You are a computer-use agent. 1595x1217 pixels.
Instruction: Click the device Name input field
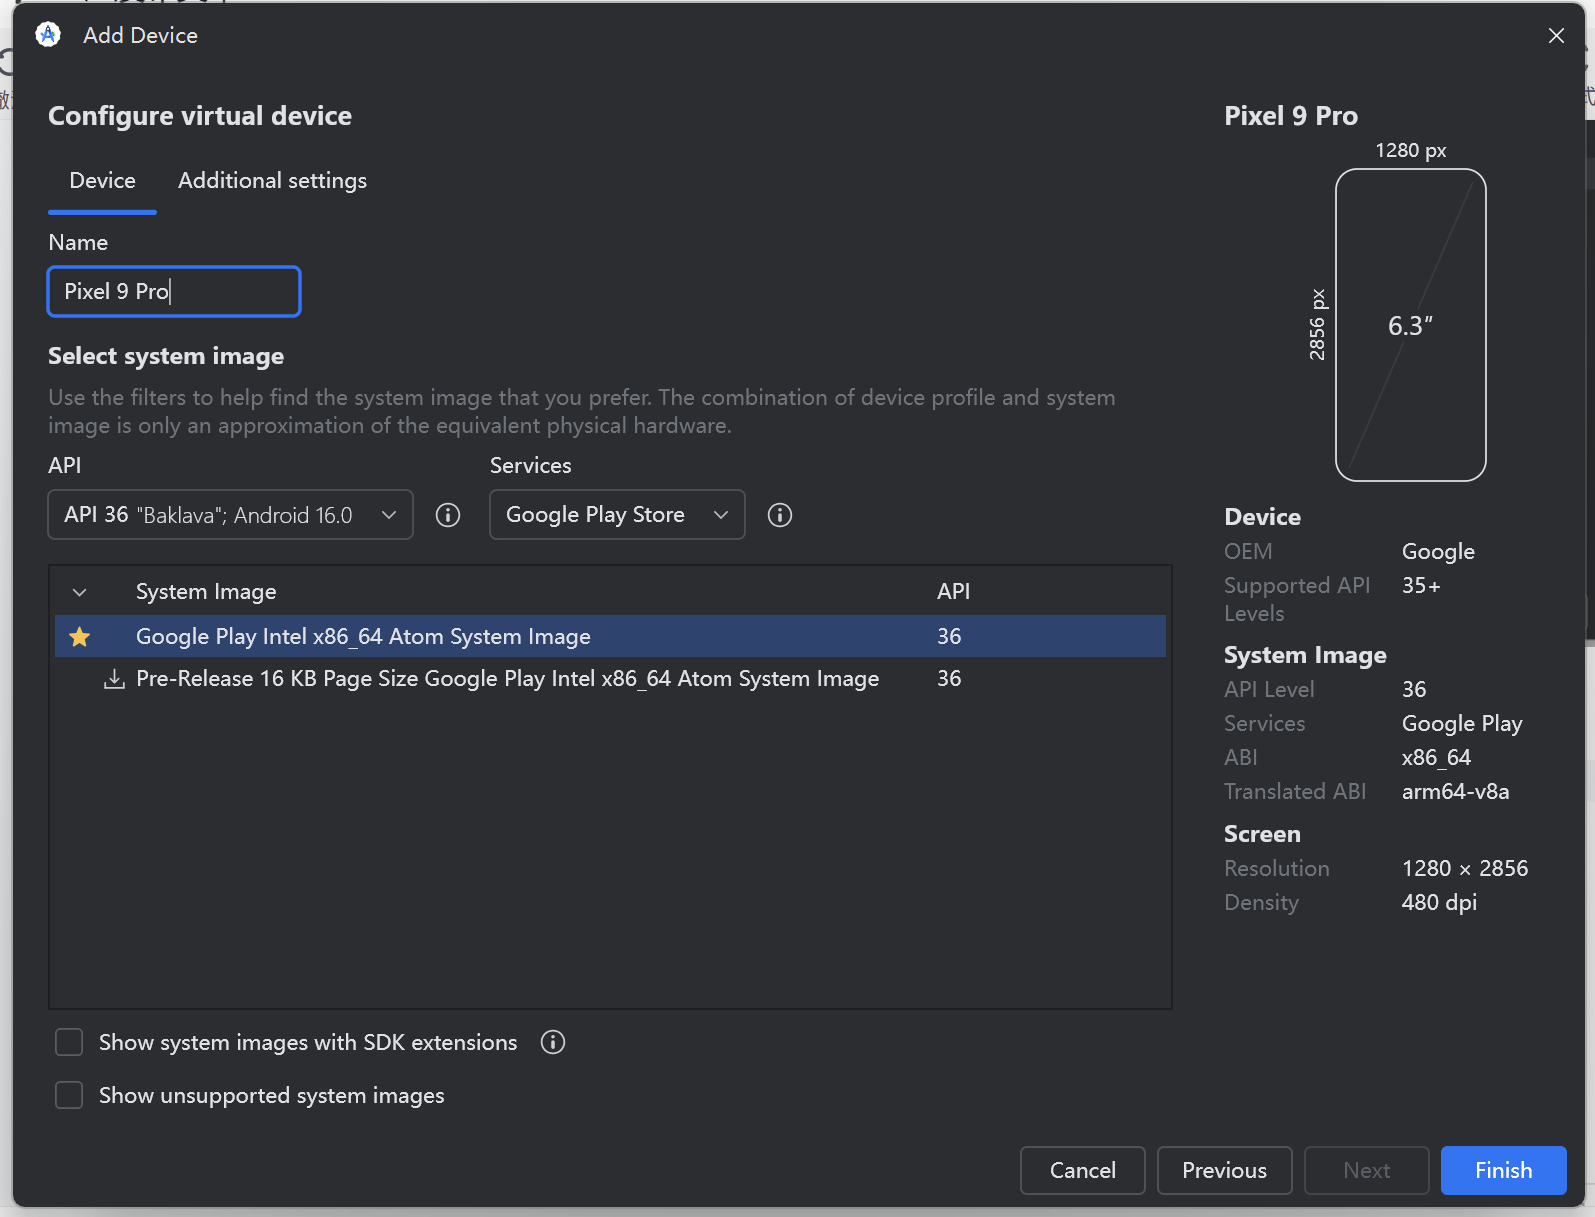[174, 292]
